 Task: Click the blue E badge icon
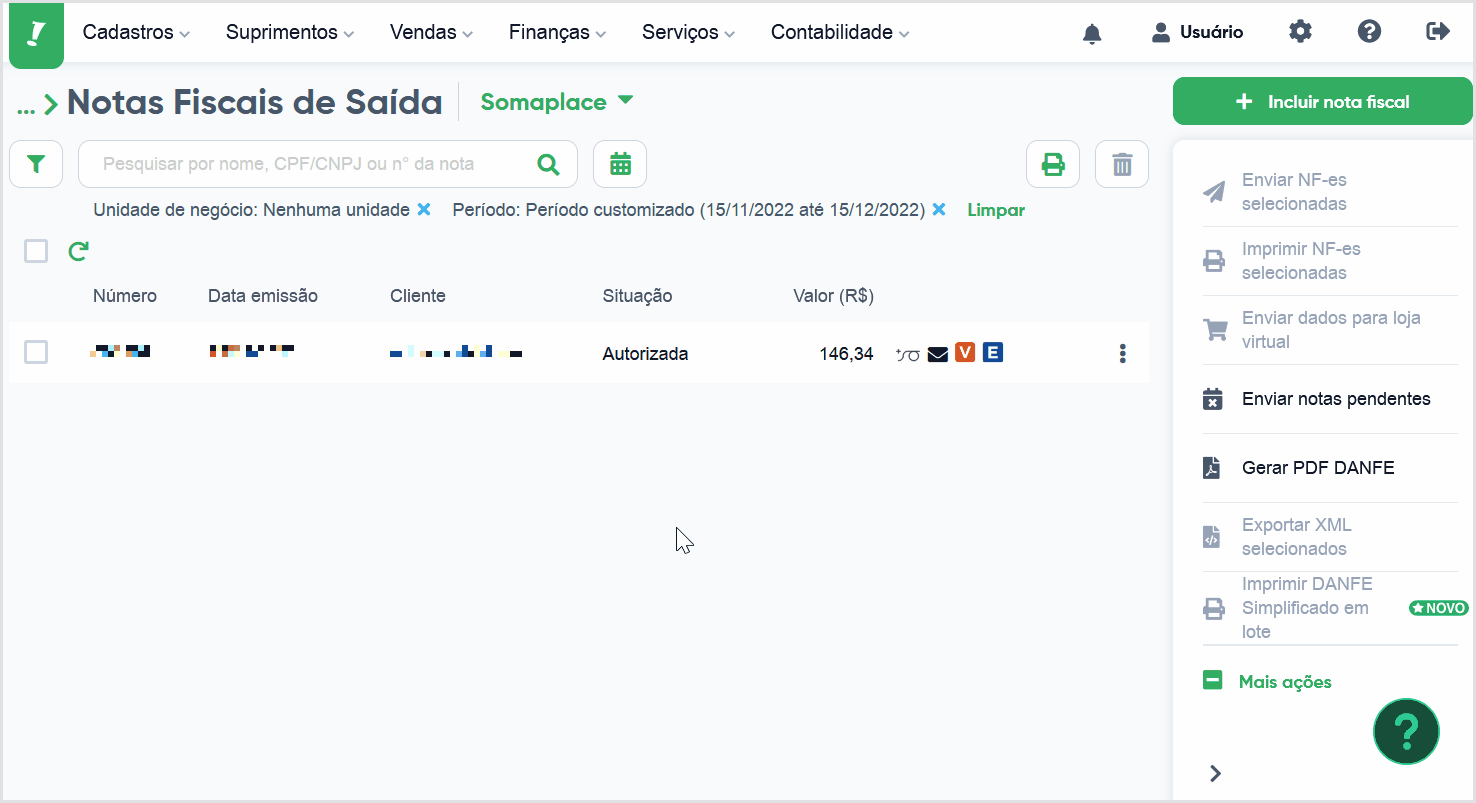[x=993, y=352]
